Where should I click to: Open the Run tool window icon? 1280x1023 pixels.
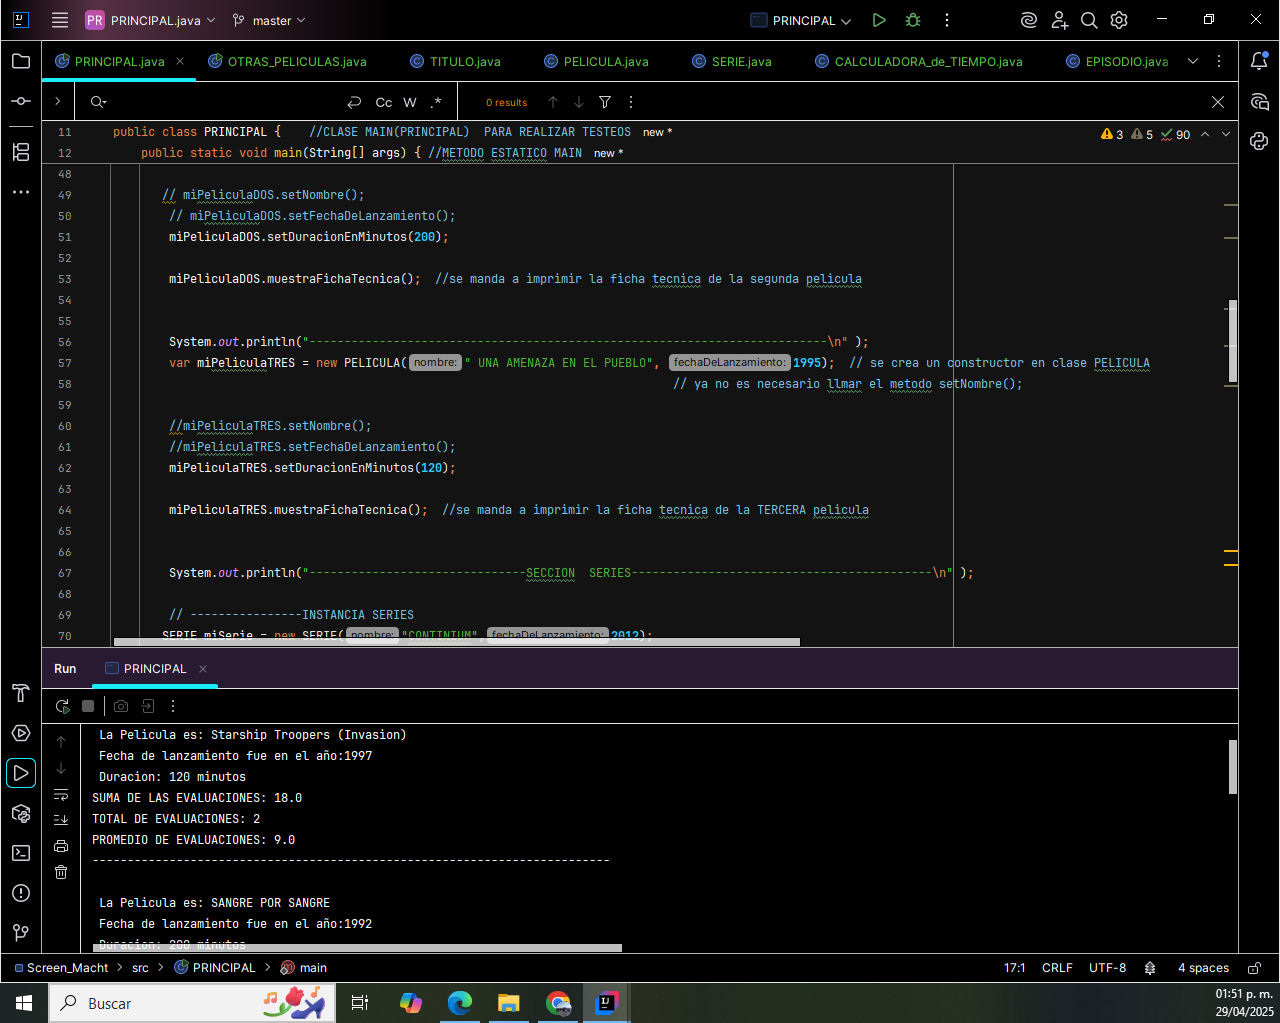(21, 773)
